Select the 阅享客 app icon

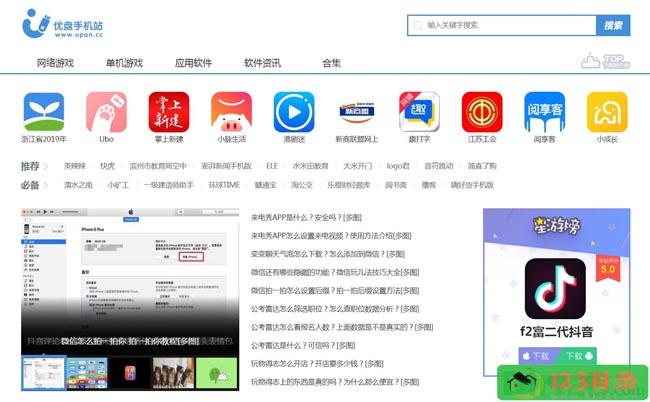[544, 112]
